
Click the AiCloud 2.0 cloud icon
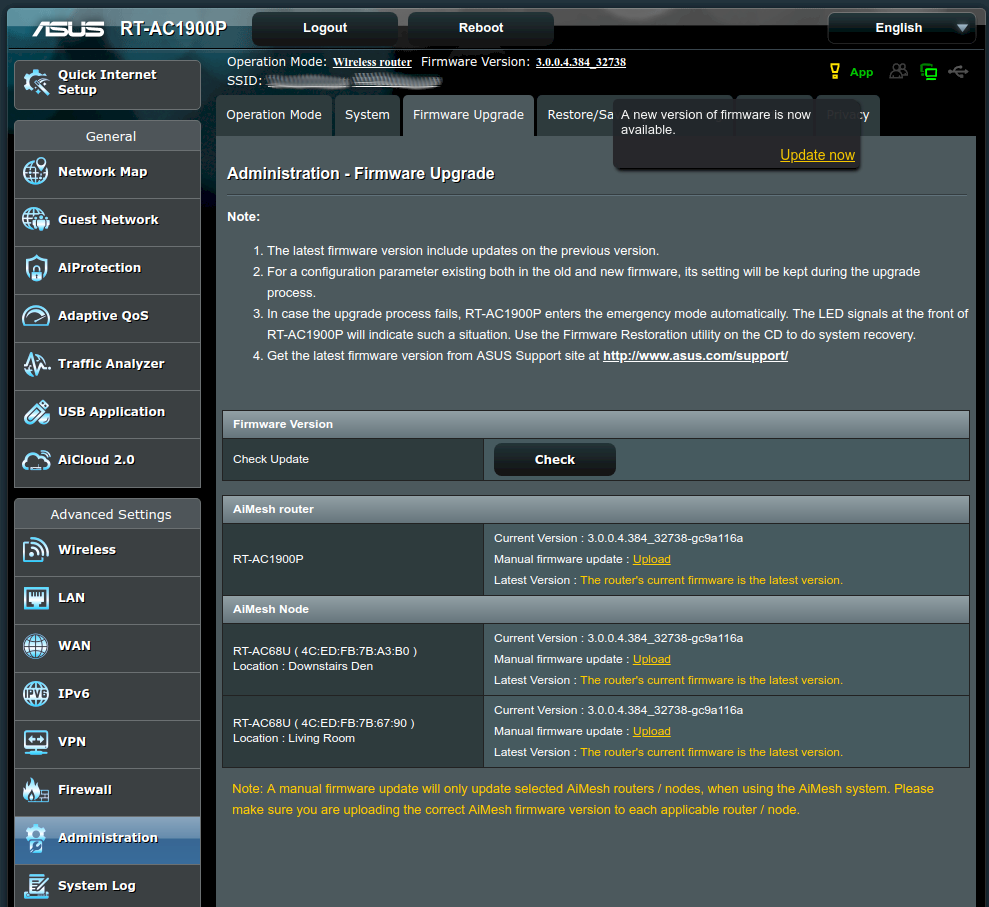pyautogui.click(x=36, y=460)
